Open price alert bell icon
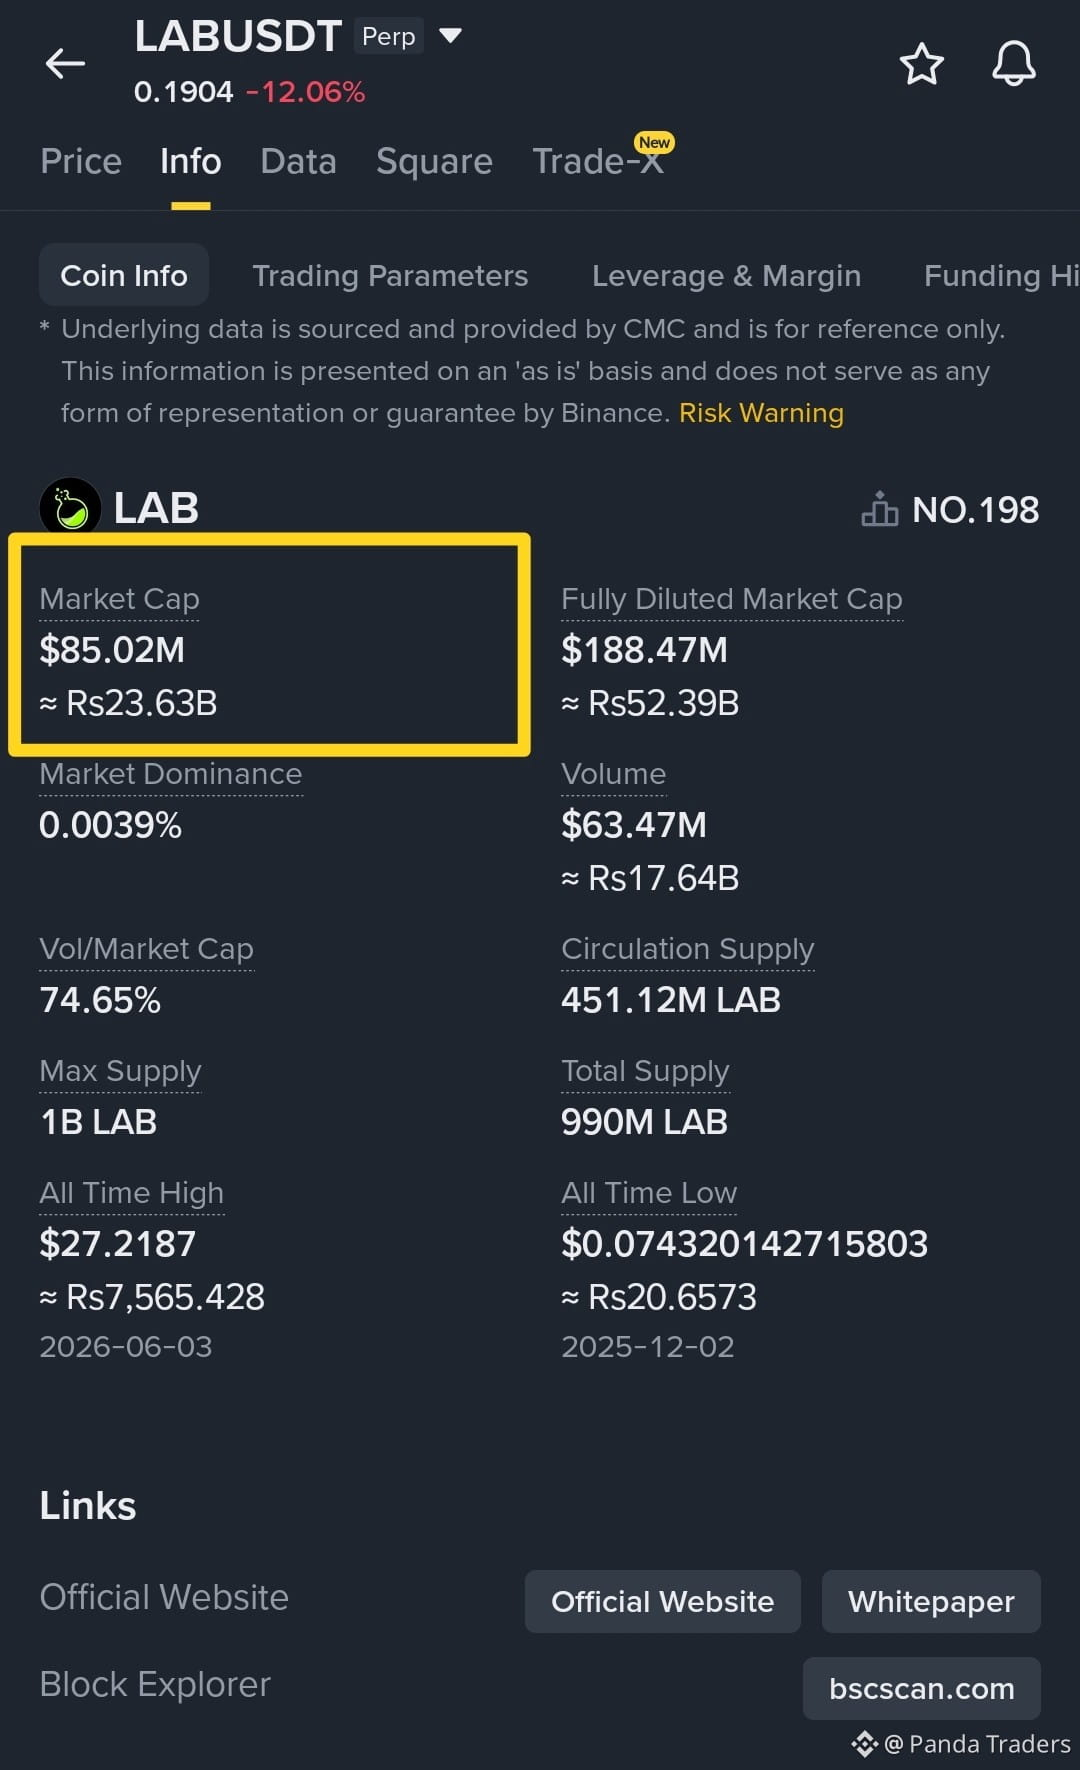Viewport: 1080px width, 1770px height. (1013, 64)
